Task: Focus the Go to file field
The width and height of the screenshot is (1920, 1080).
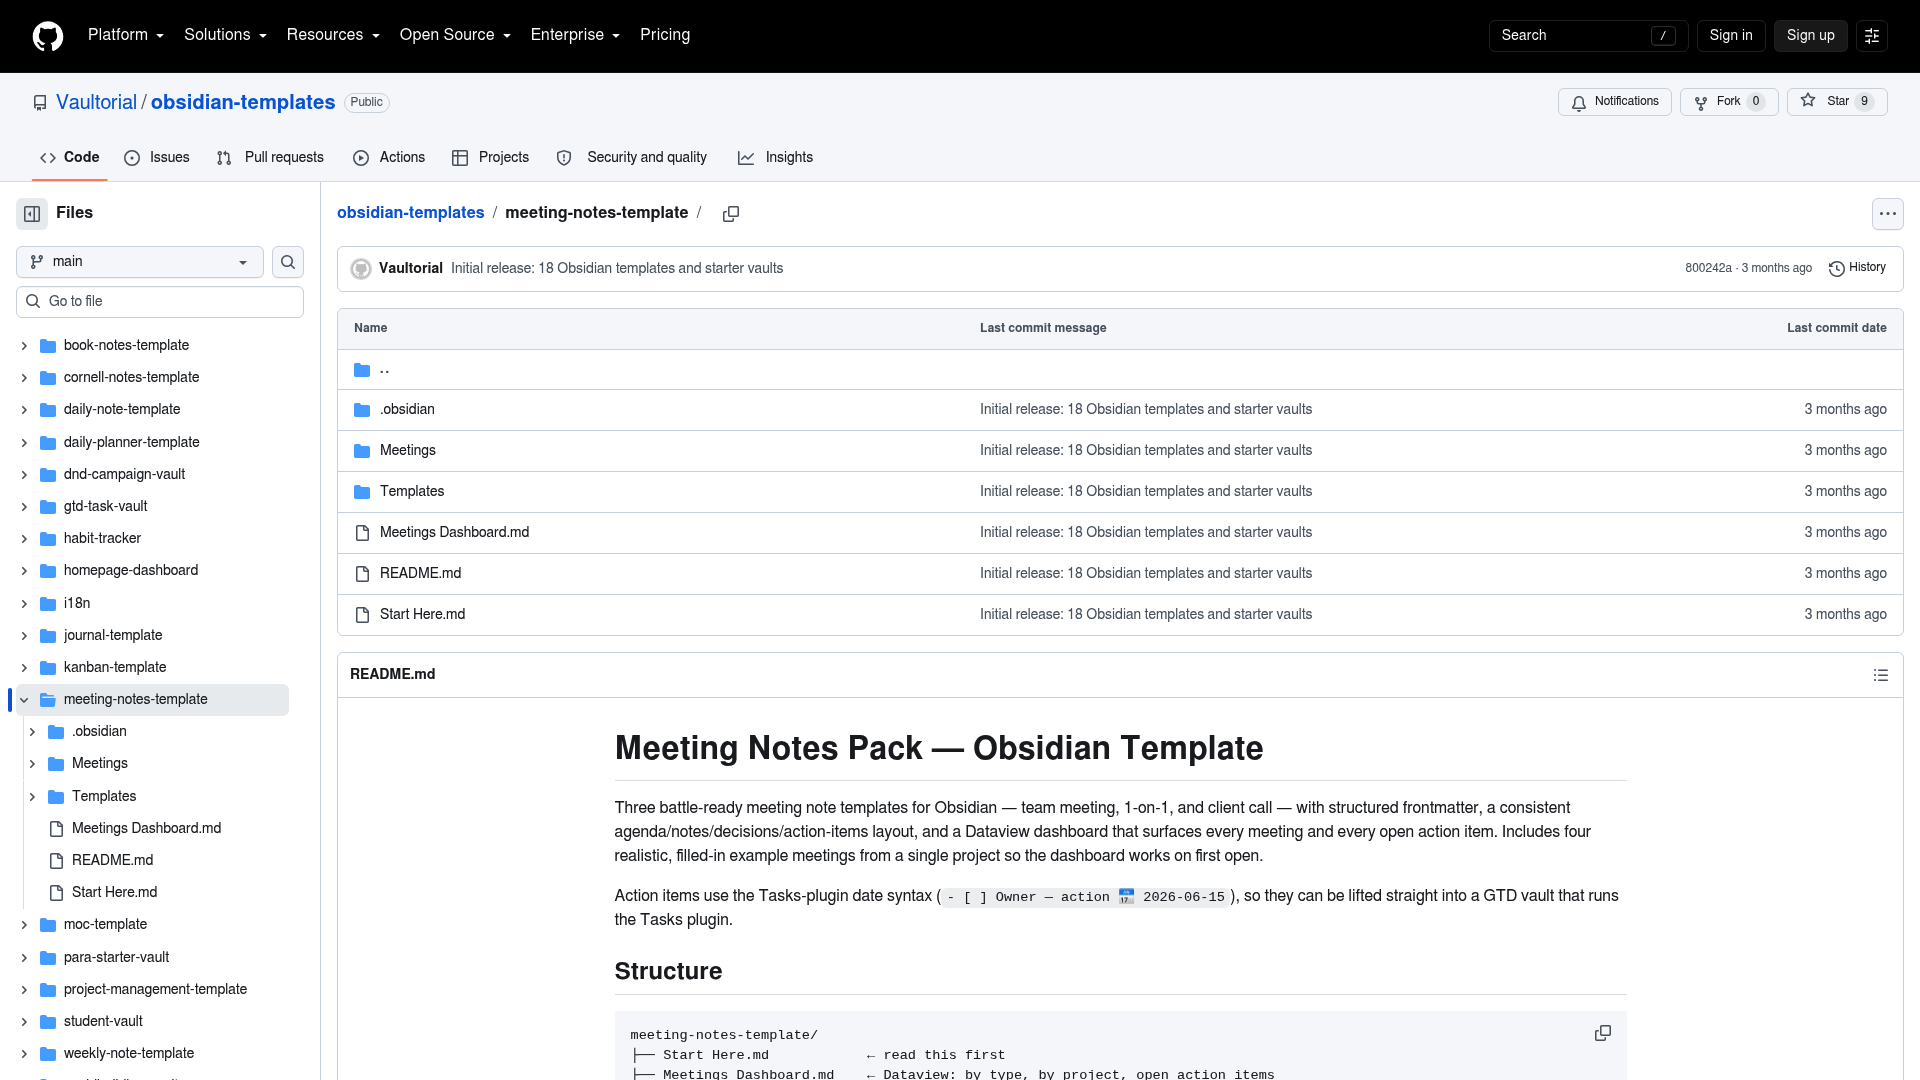Action: (x=160, y=302)
